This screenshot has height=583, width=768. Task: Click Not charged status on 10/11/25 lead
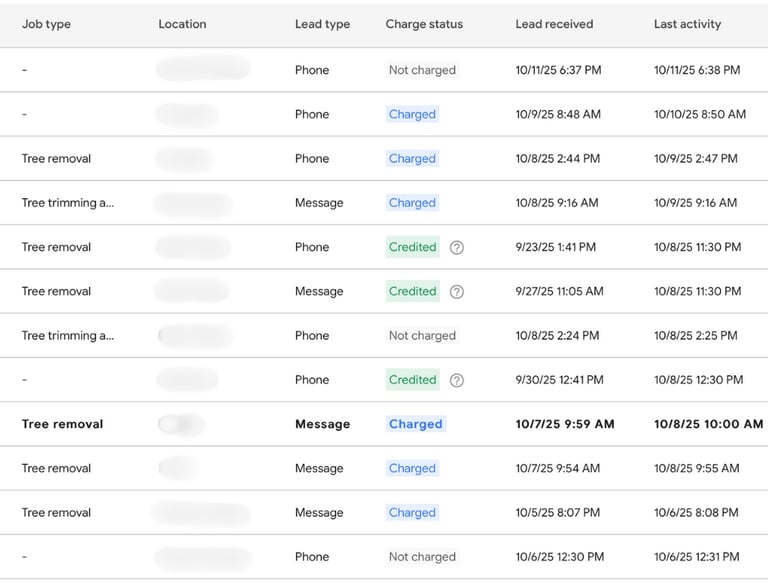pos(422,71)
